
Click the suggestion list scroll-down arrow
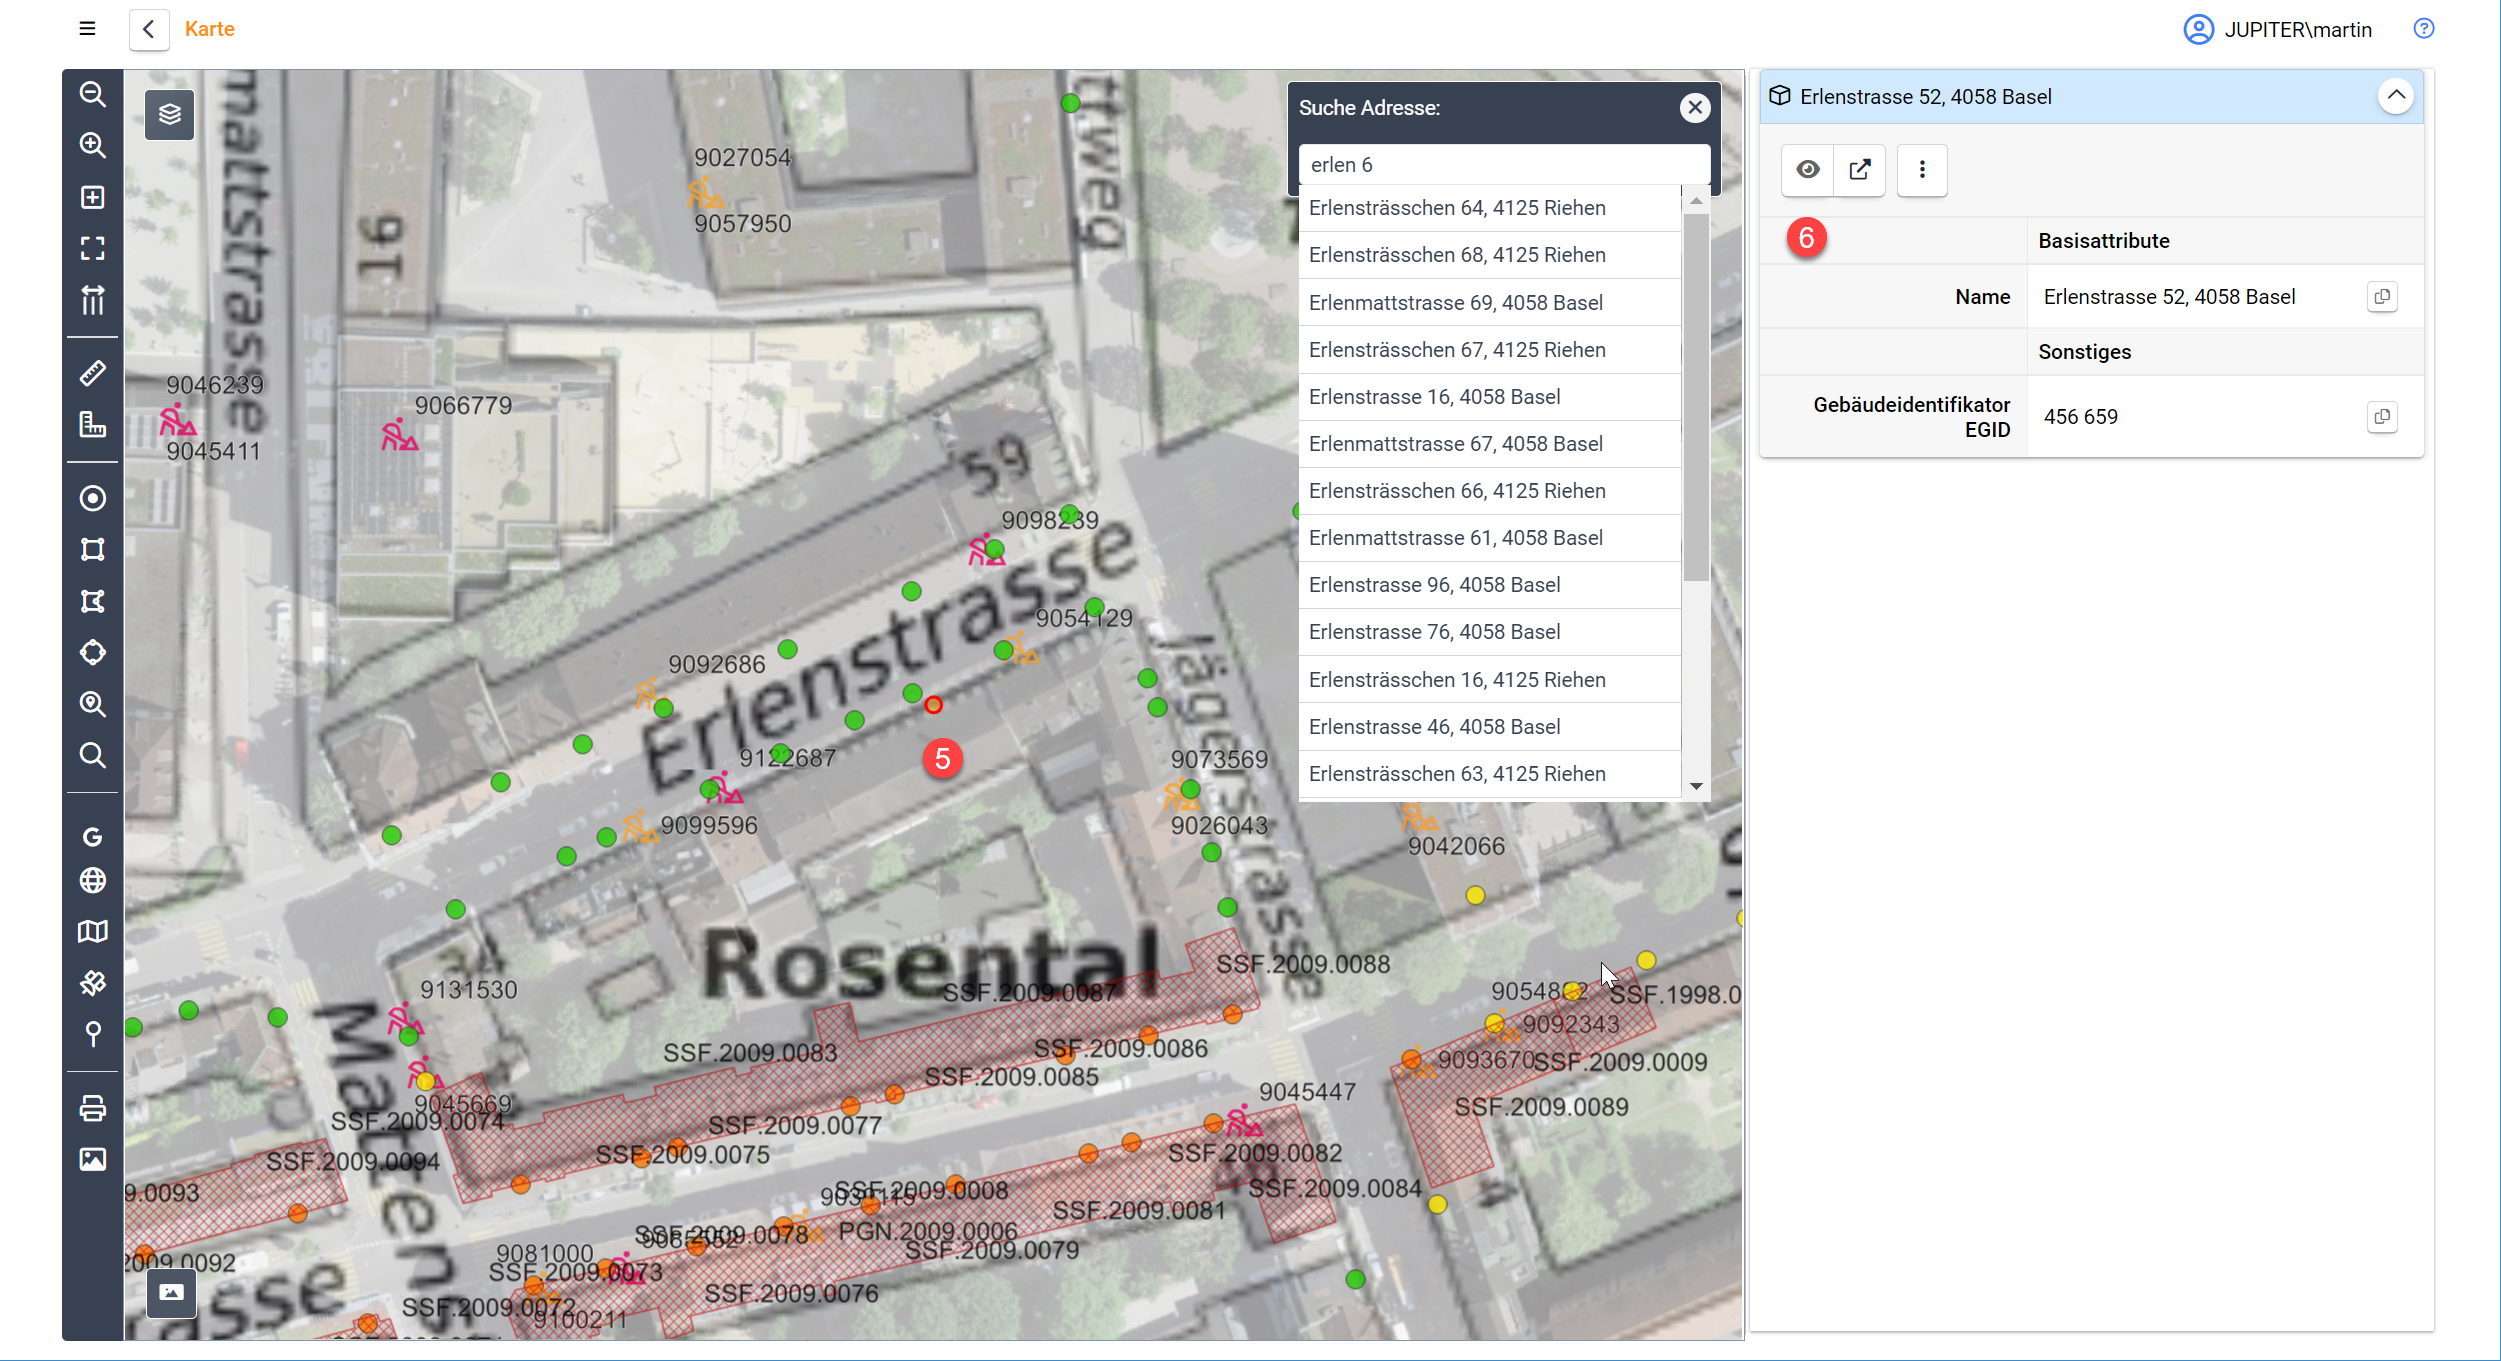tap(1696, 787)
